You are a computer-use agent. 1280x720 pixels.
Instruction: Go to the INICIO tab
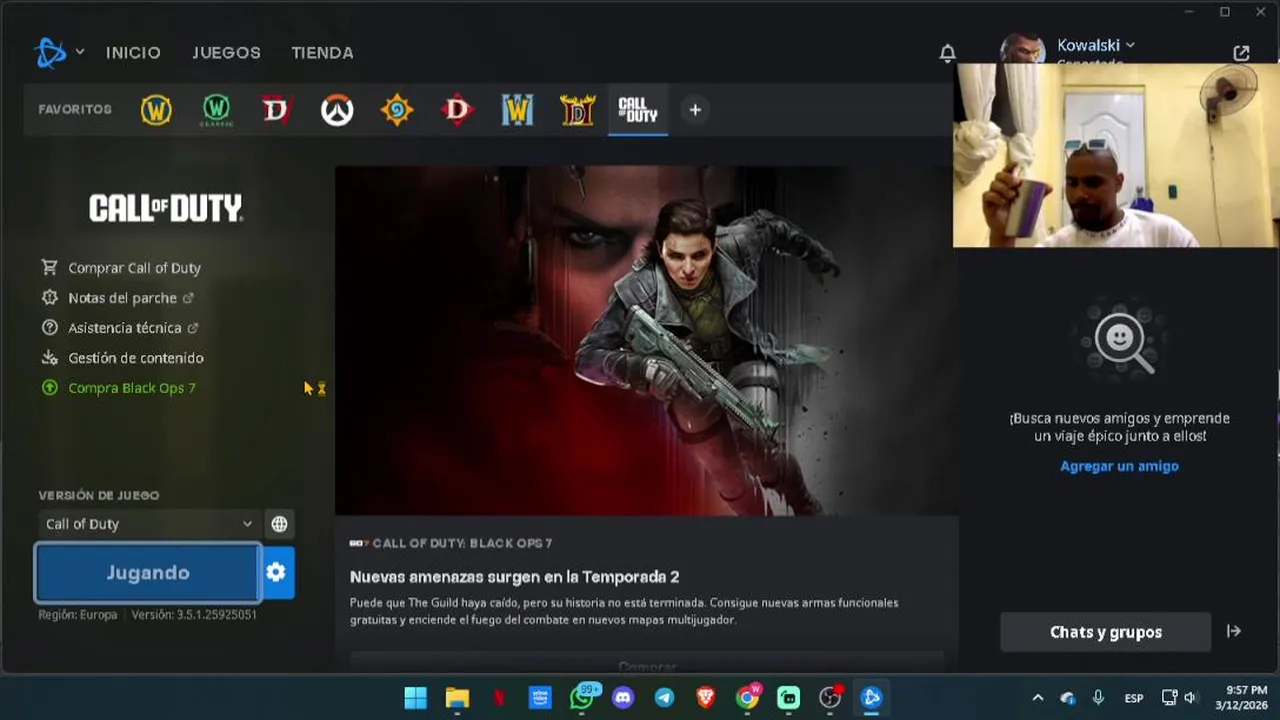[133, 52]
